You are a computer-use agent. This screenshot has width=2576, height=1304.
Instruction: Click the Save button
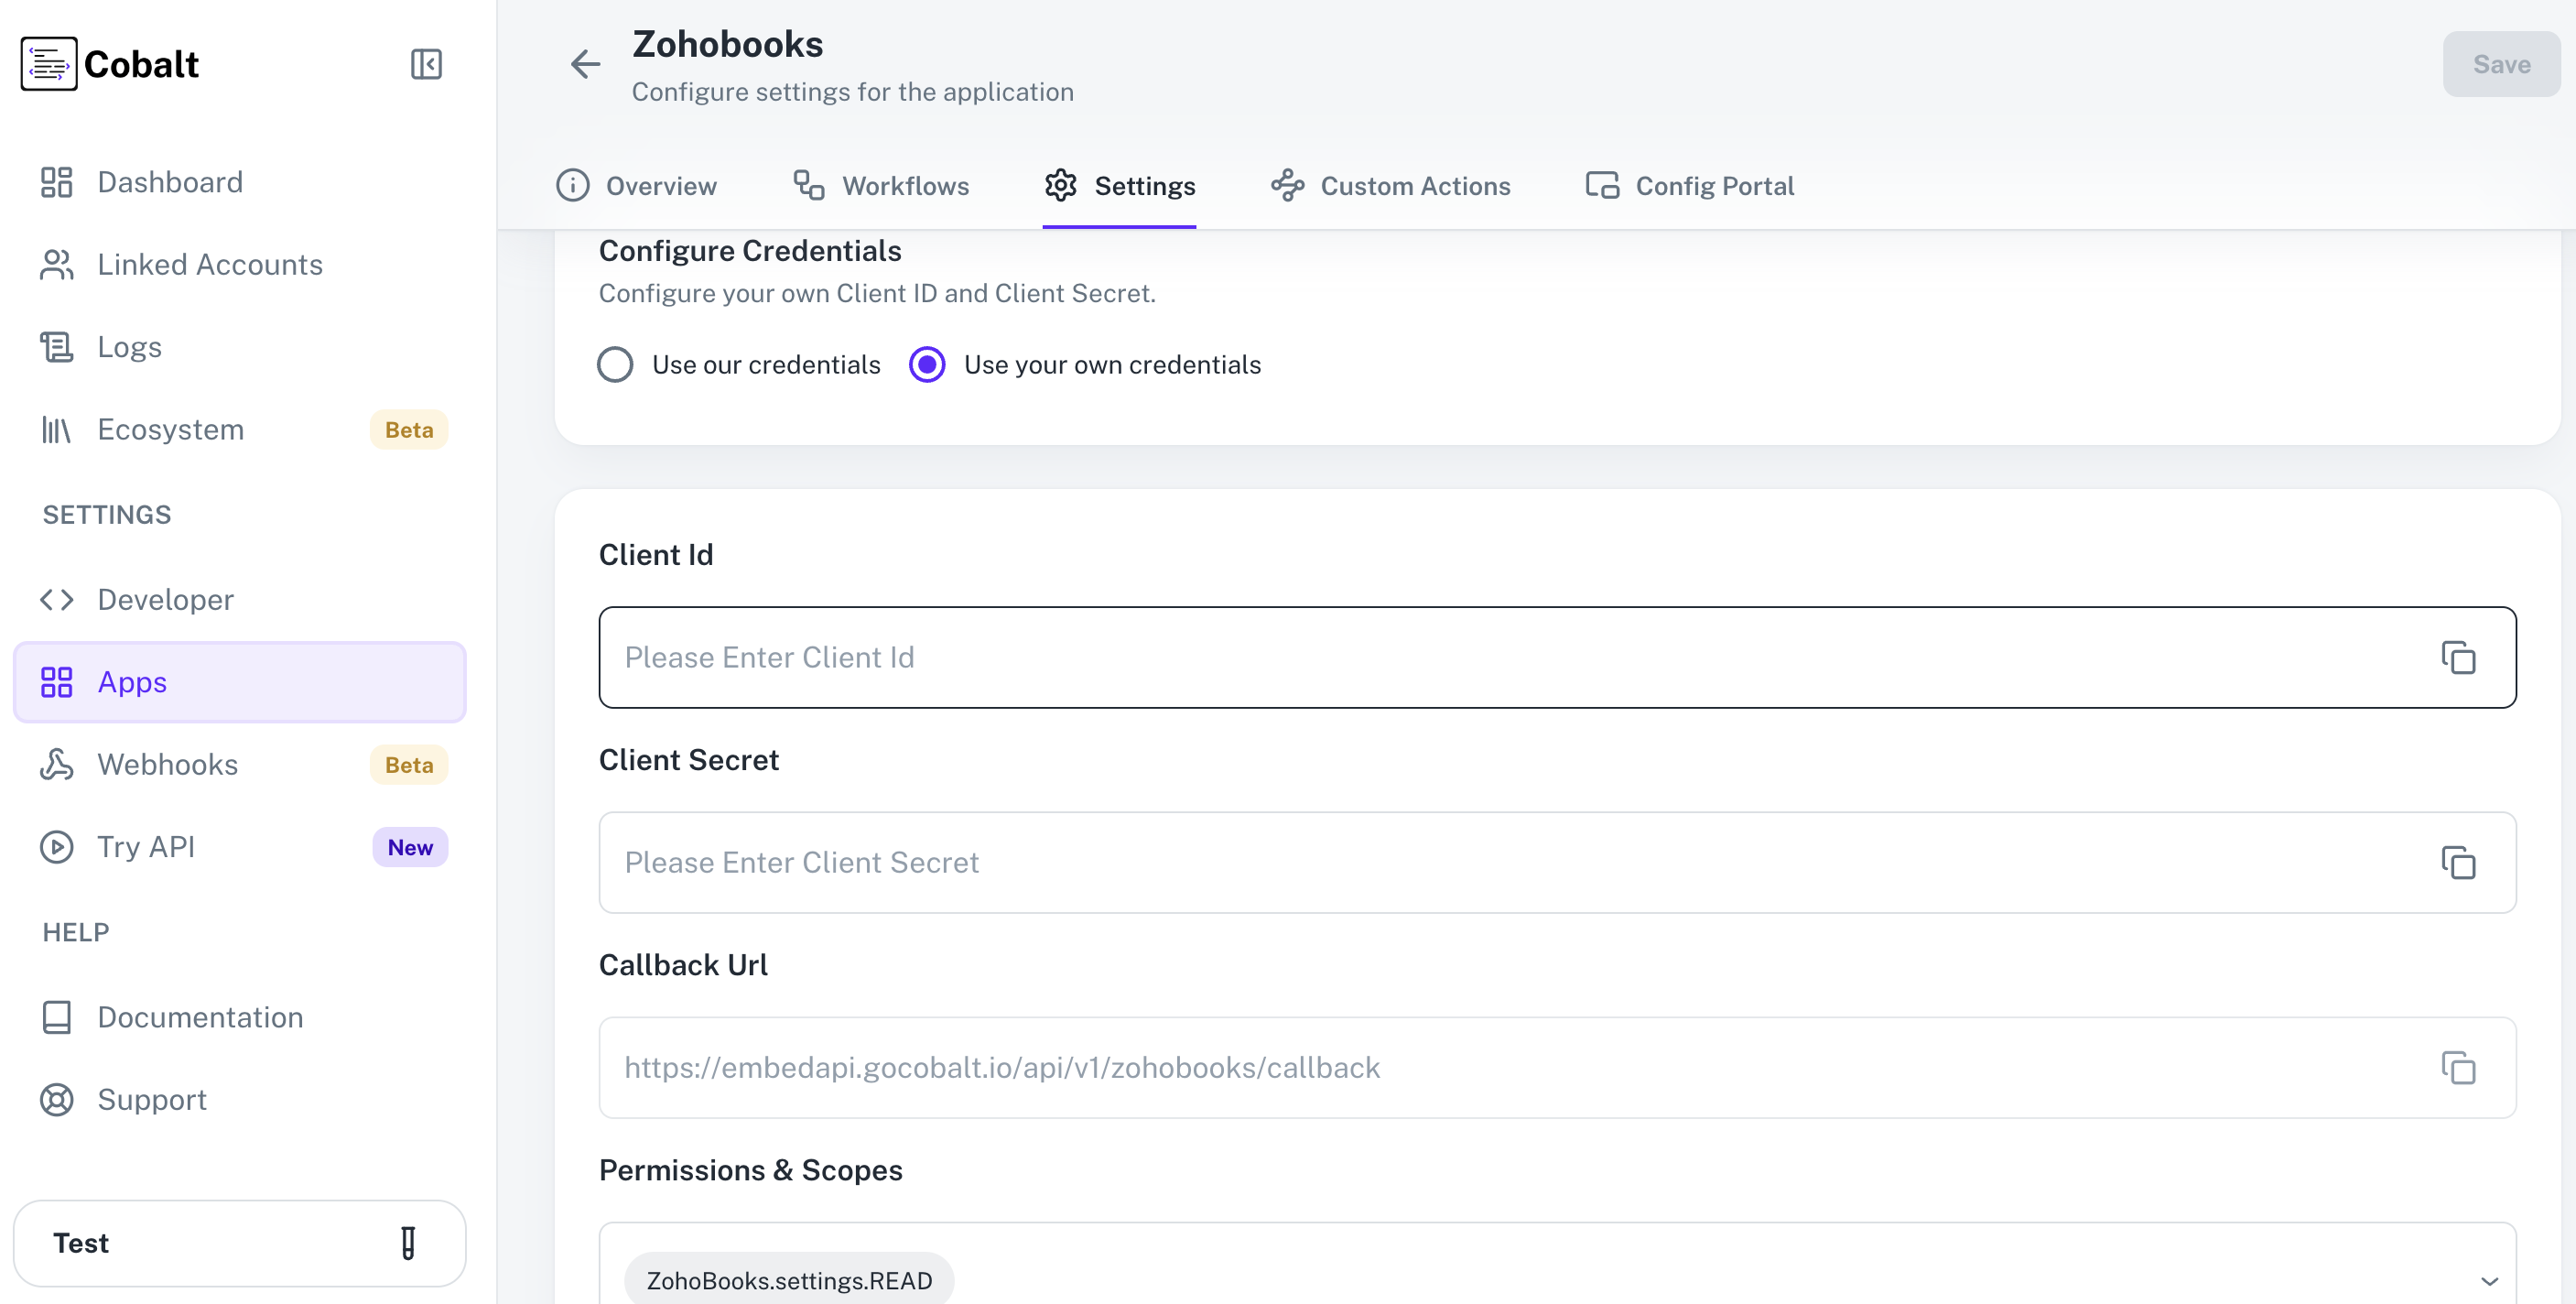[2501, 64]
